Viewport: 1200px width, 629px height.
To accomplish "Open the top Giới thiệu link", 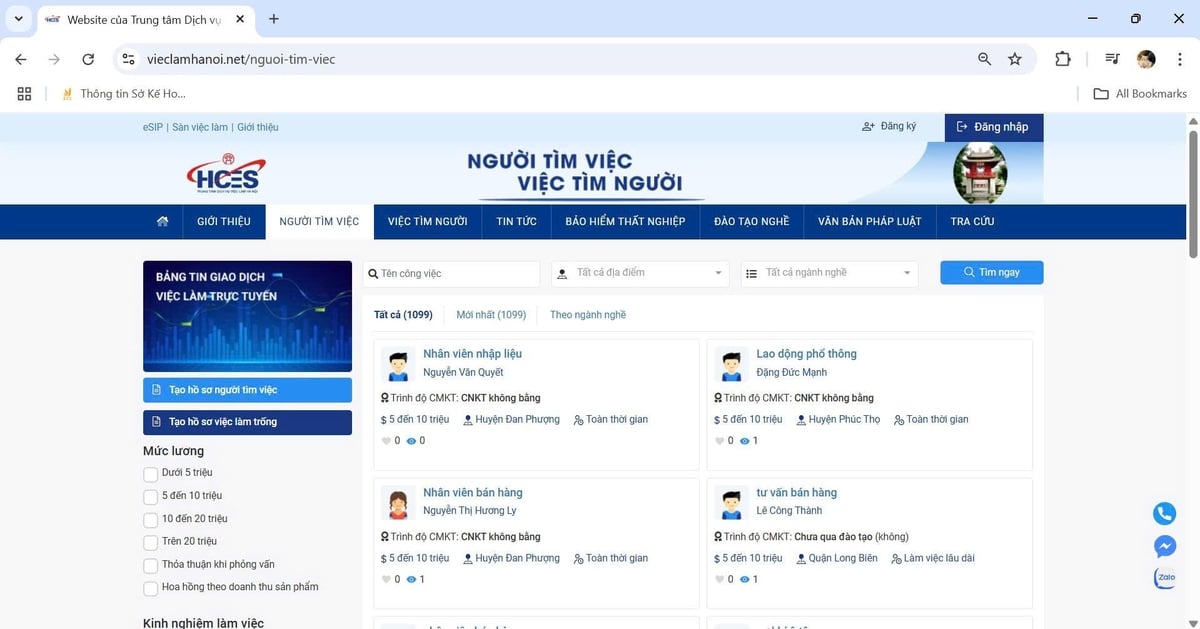I will coord(258,127).
